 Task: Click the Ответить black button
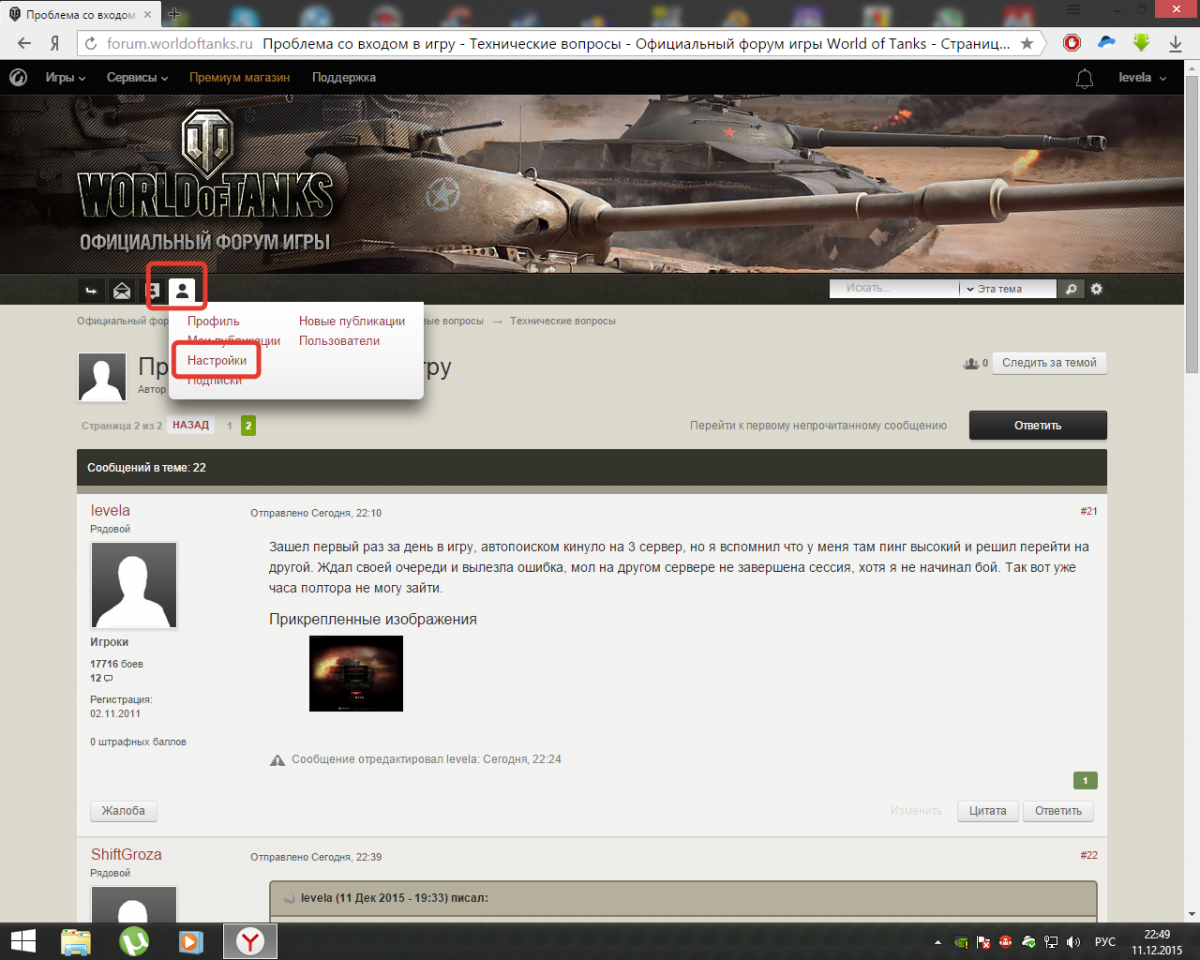(x=1038, y=425)
